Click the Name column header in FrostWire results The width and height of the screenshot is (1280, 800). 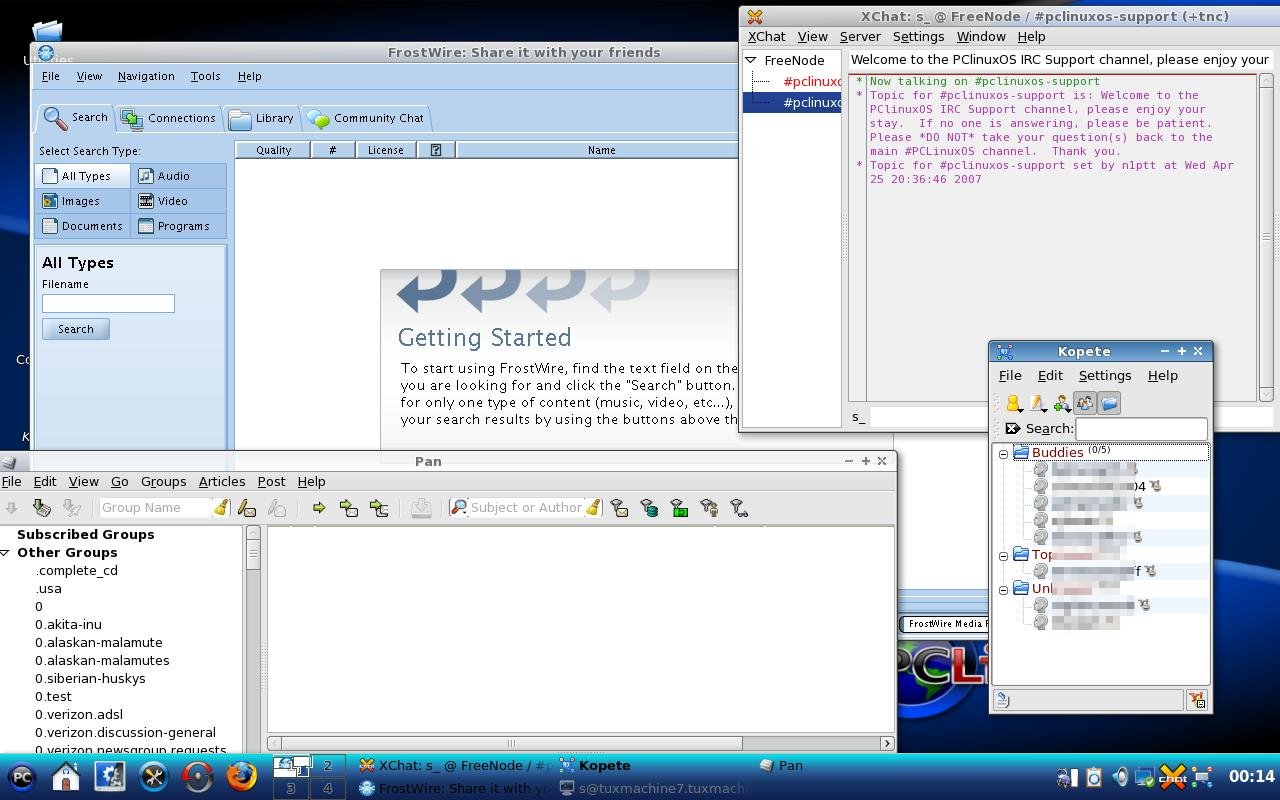601,150
